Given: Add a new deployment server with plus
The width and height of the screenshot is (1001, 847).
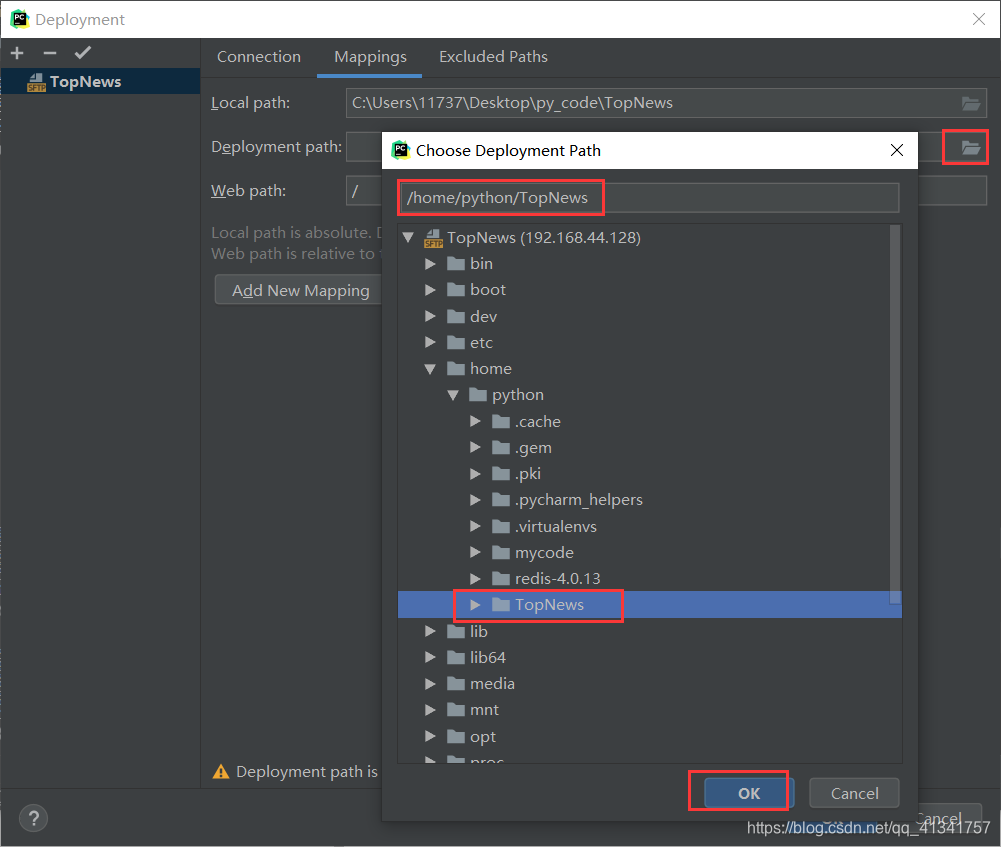Looking at the screenshot, I should (x=17, y=53).
